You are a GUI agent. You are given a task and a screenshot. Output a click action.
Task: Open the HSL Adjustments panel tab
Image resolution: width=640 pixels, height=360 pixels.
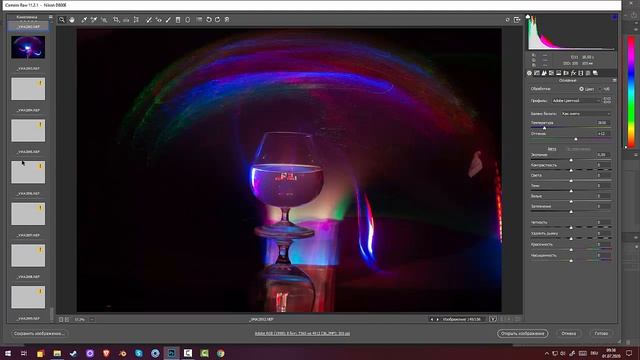tap(551, 73)
